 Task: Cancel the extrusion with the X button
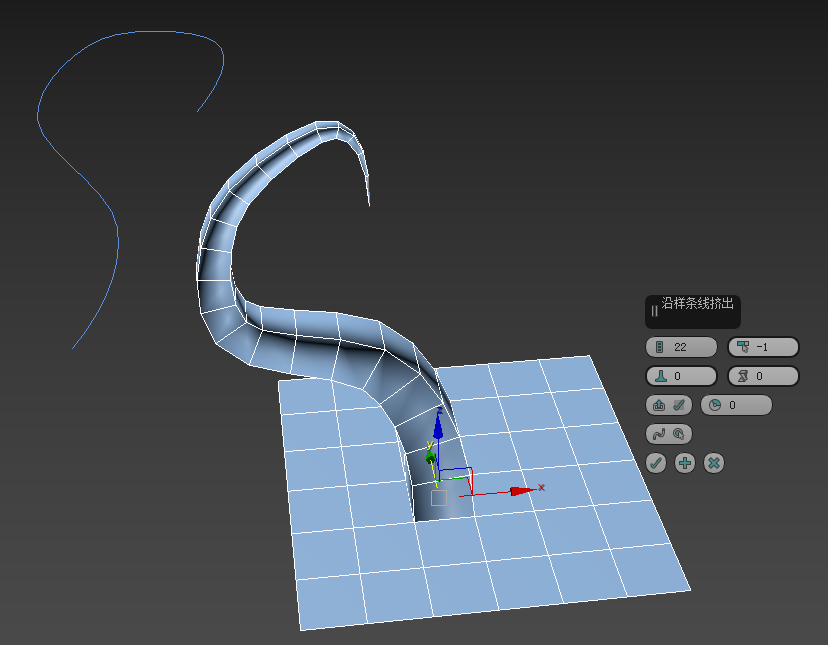click(714, 463)
